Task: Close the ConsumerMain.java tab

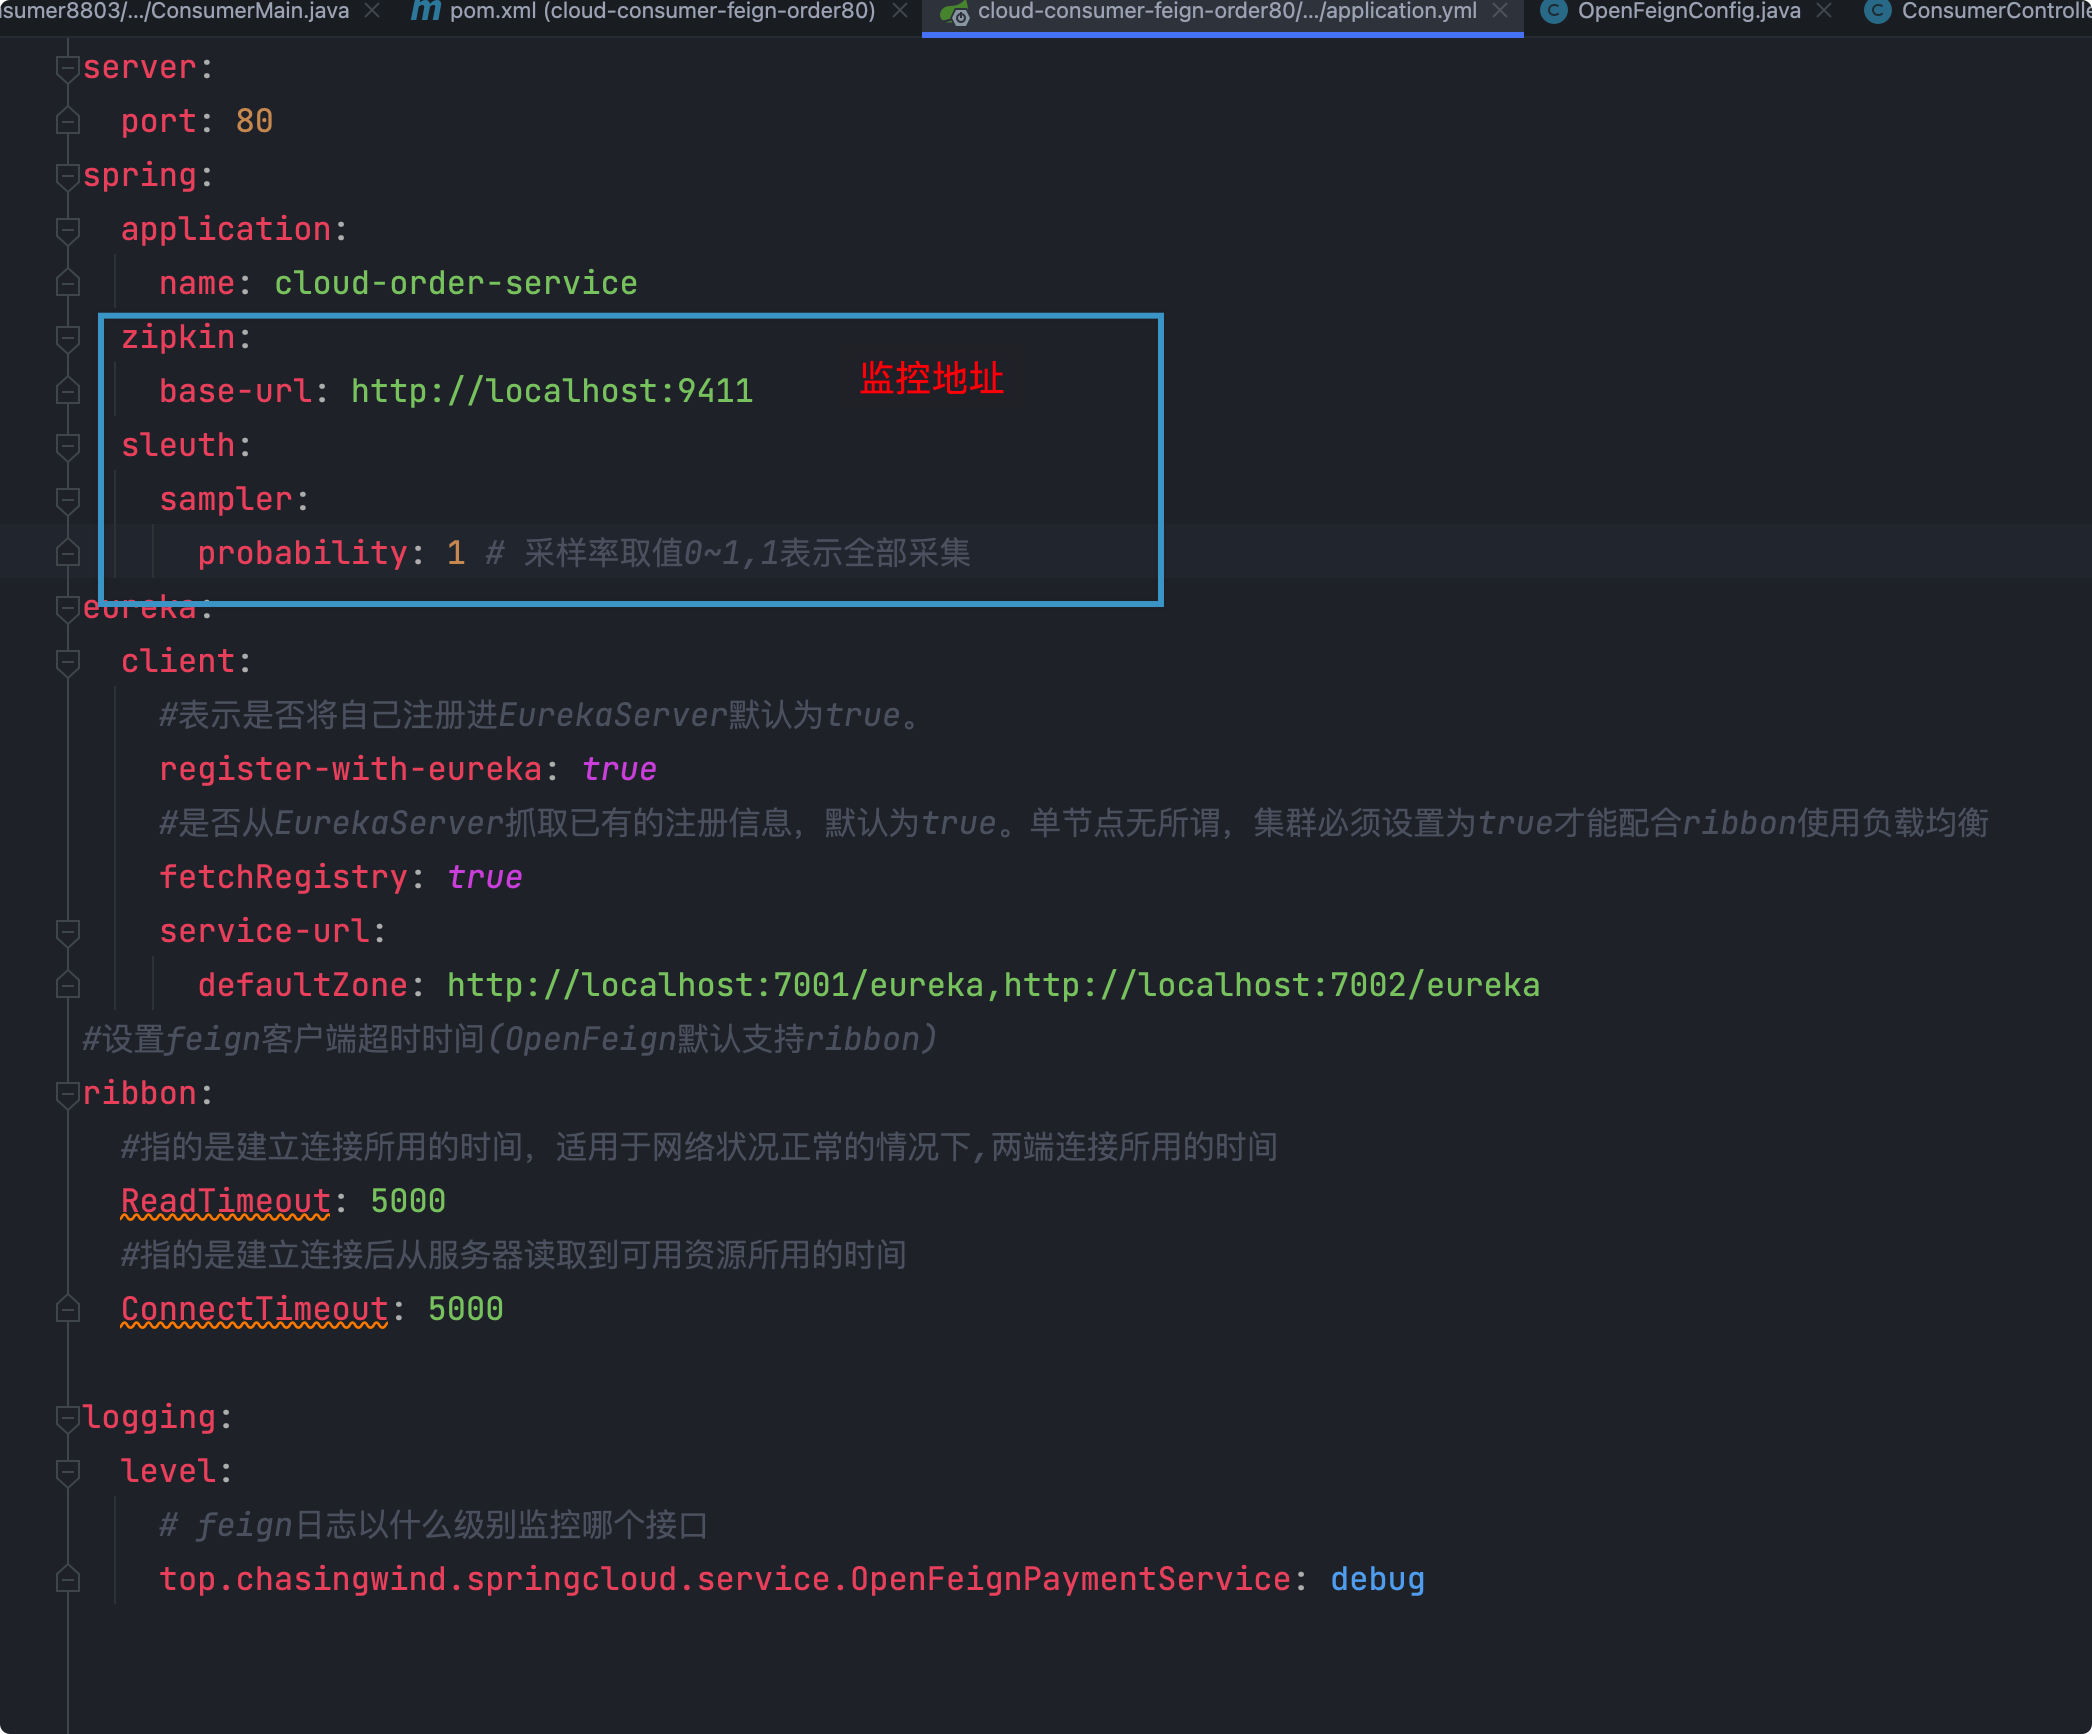Action: [372, 11]
